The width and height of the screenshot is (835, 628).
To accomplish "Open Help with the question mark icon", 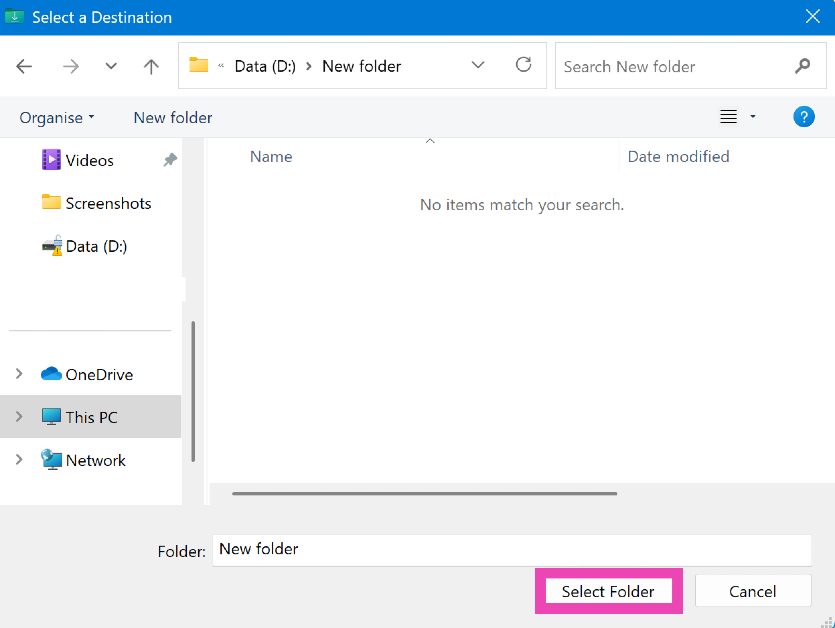I will pos(803,117).
